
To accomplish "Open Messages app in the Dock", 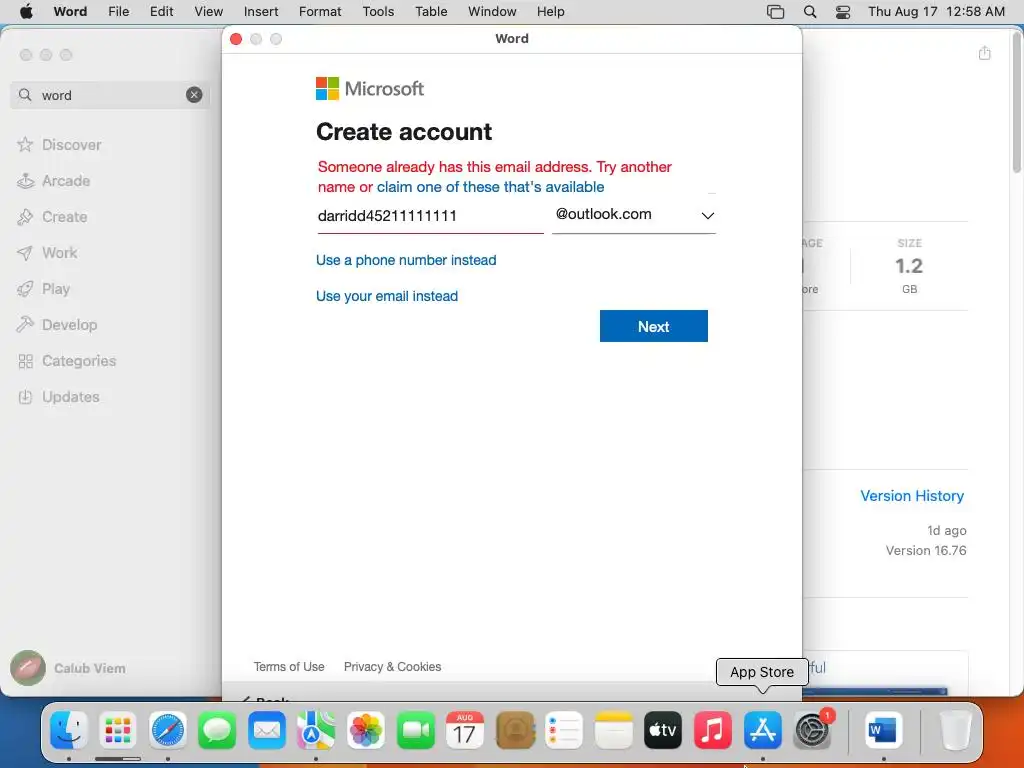I will pyautogui.click(x=217, y=730).
